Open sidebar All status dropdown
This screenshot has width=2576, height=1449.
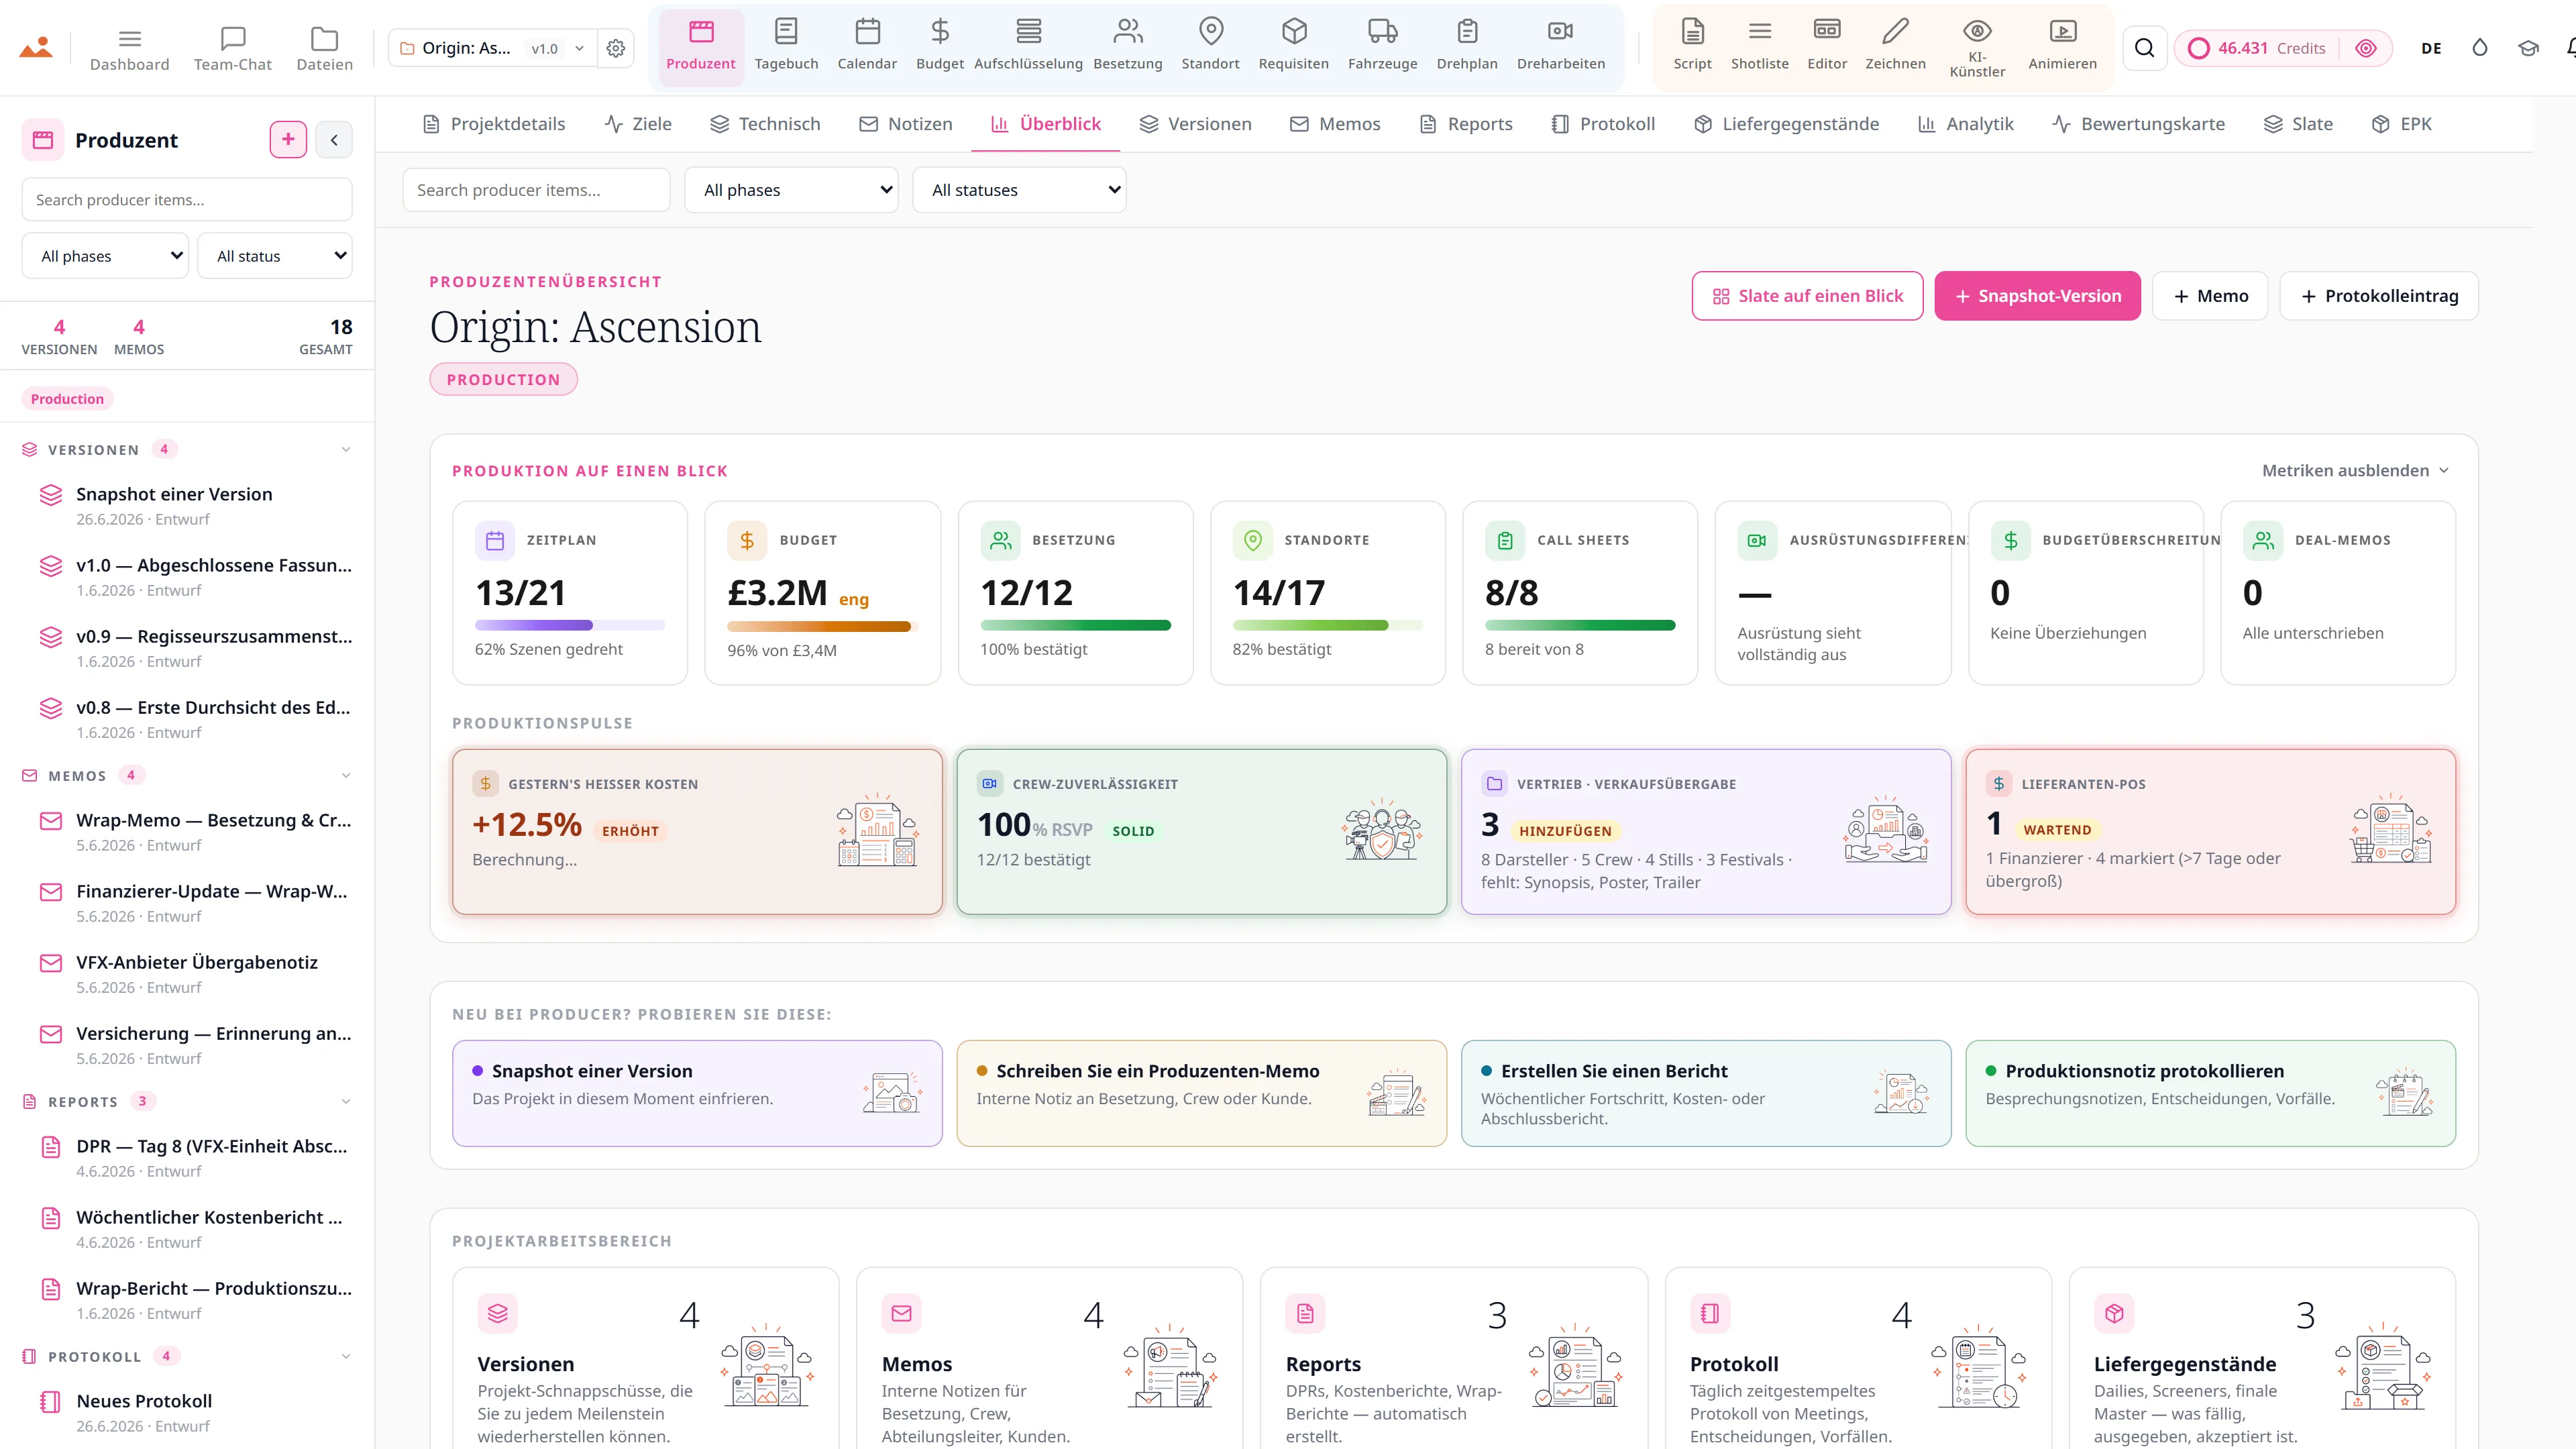point(275,256)
